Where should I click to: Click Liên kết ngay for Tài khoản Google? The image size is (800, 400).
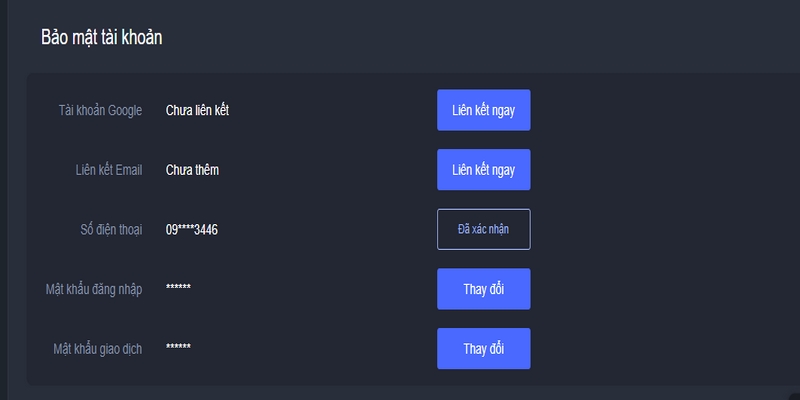483,110
